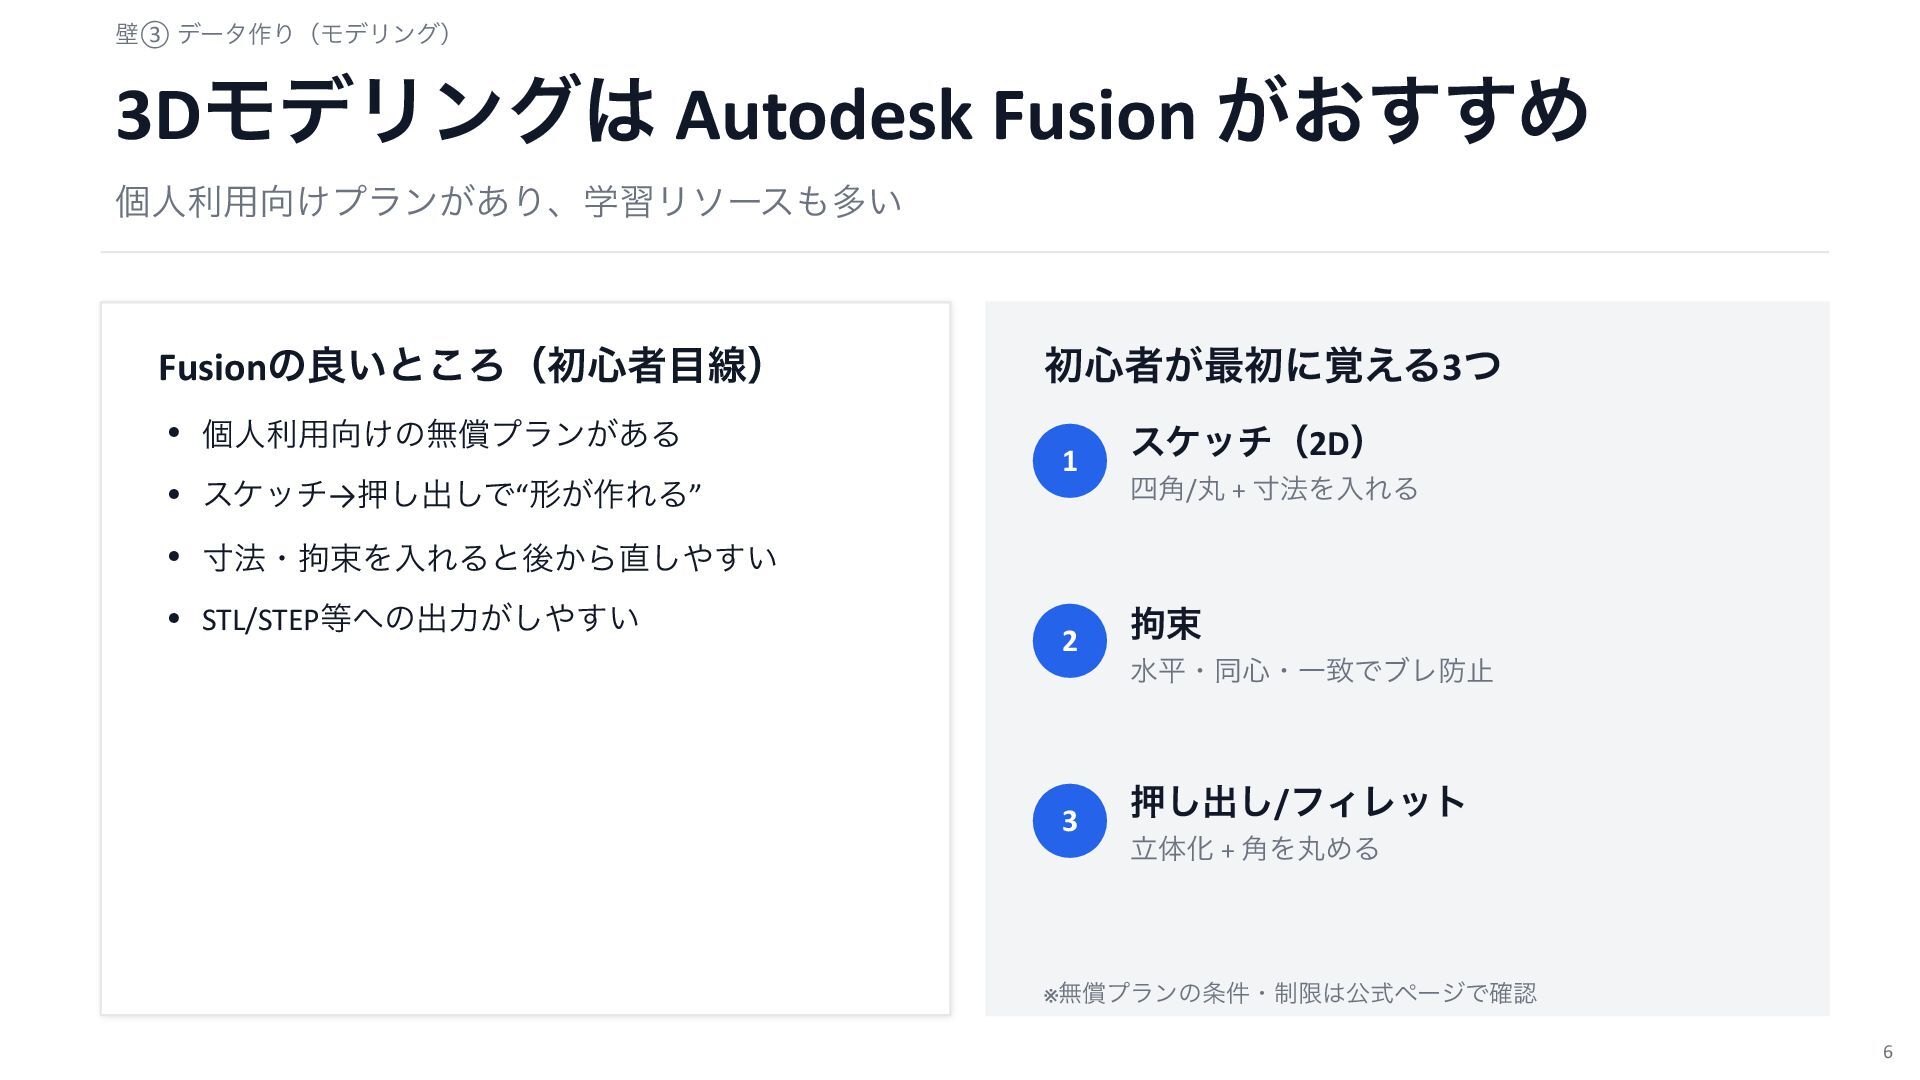Click the slide page number 6
Screen dimensions: 1920x1080
point(1888,1052)
